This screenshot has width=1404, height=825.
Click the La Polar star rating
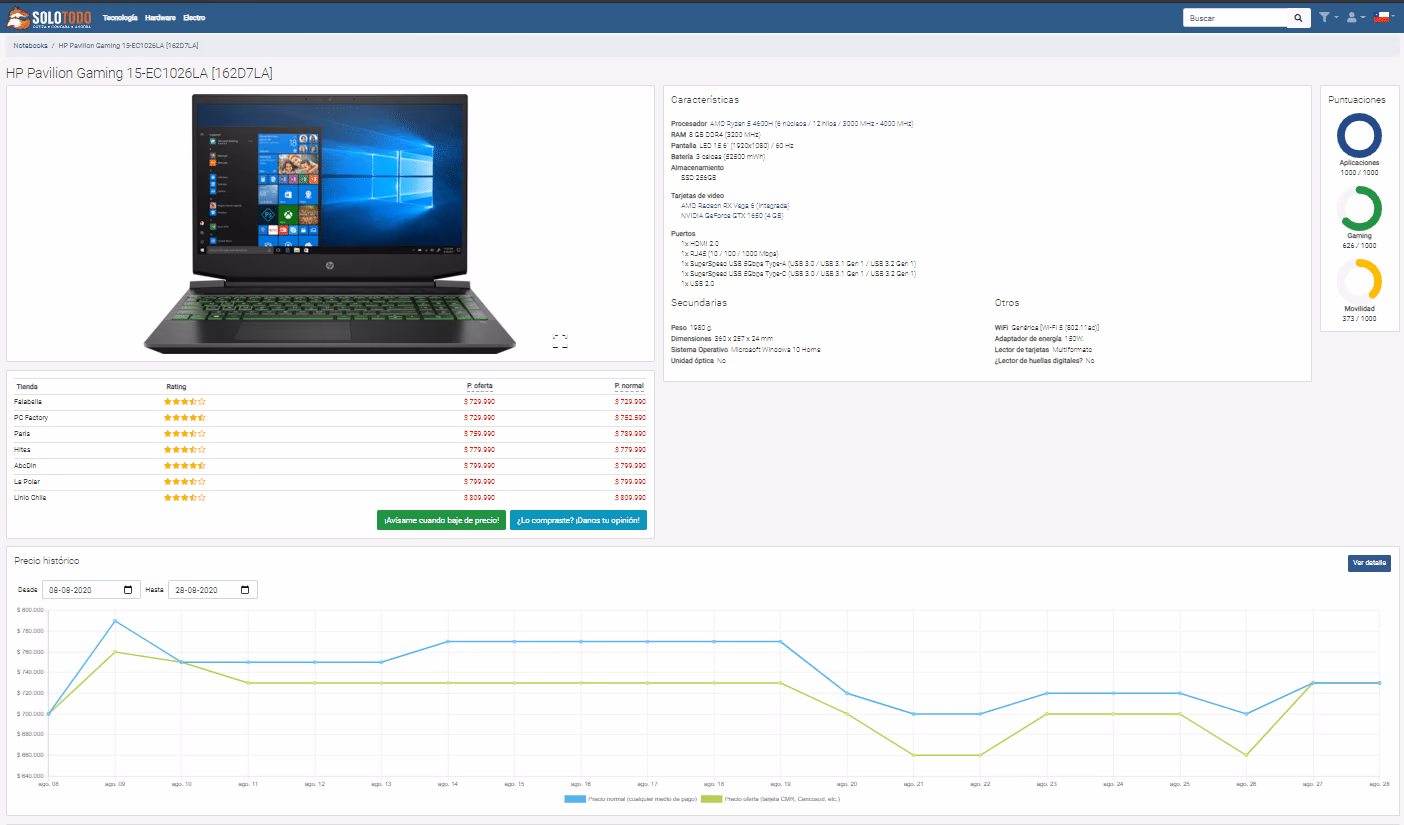tap(185, 482)
